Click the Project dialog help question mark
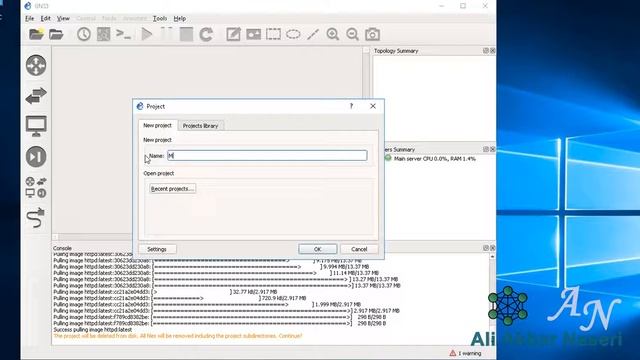640x360 pixels. pyautogui.click(x=351, y=106)
